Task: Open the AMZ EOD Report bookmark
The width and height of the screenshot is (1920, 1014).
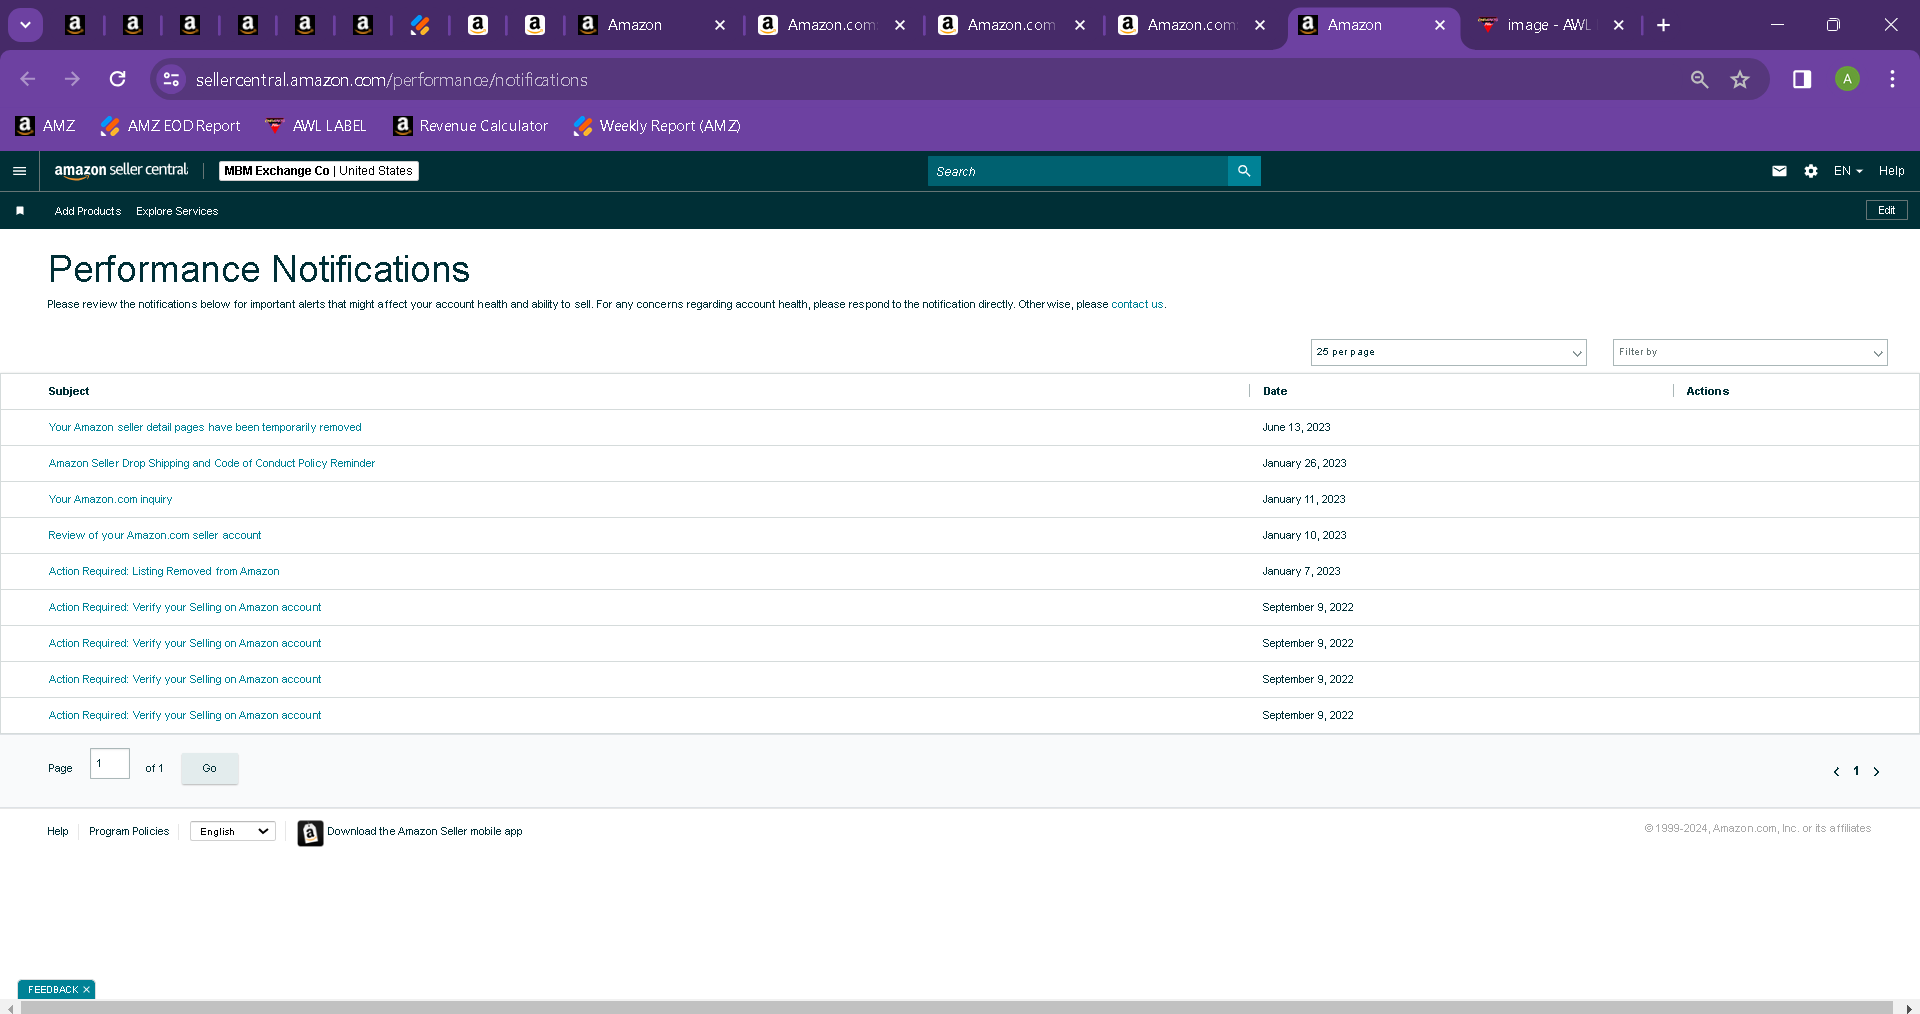Action: point(170,126)
